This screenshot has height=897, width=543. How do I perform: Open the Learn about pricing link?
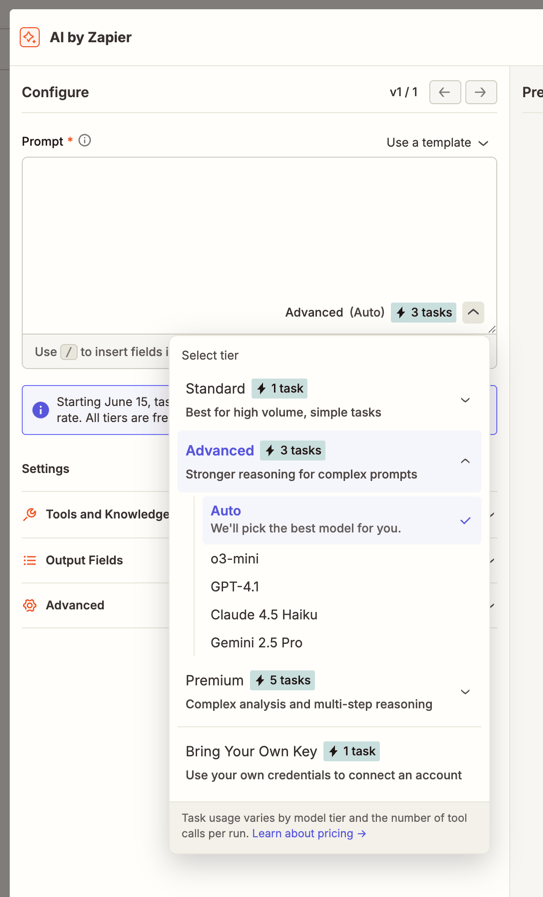click(309, 834)
